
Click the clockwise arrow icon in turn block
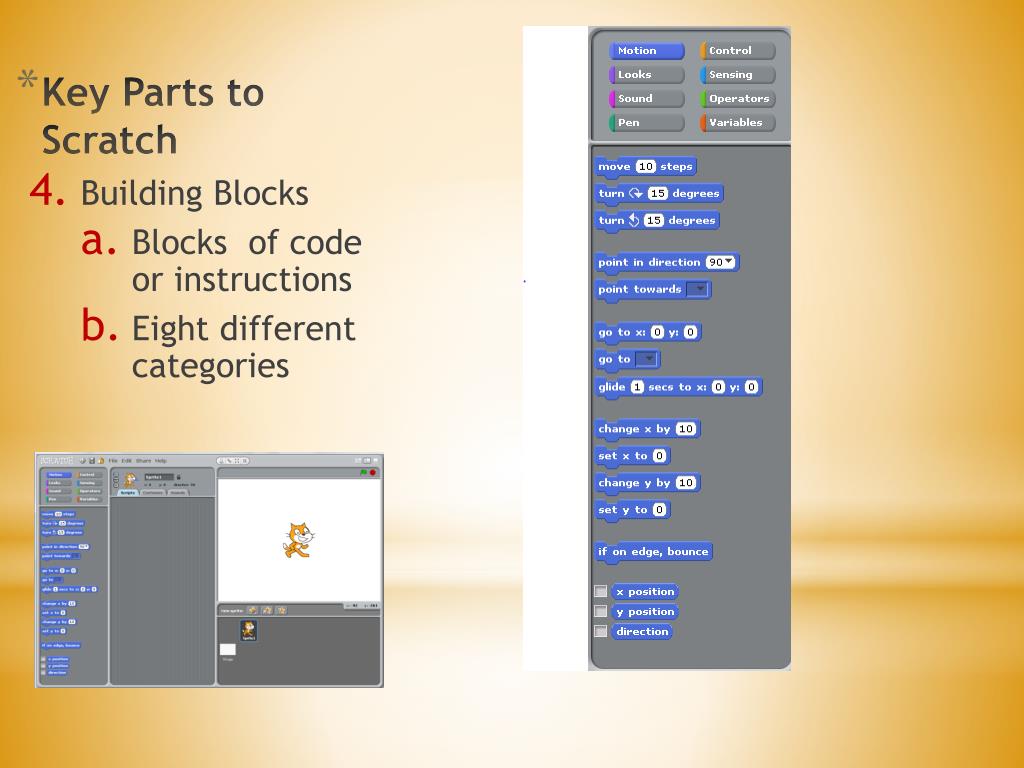636,193
